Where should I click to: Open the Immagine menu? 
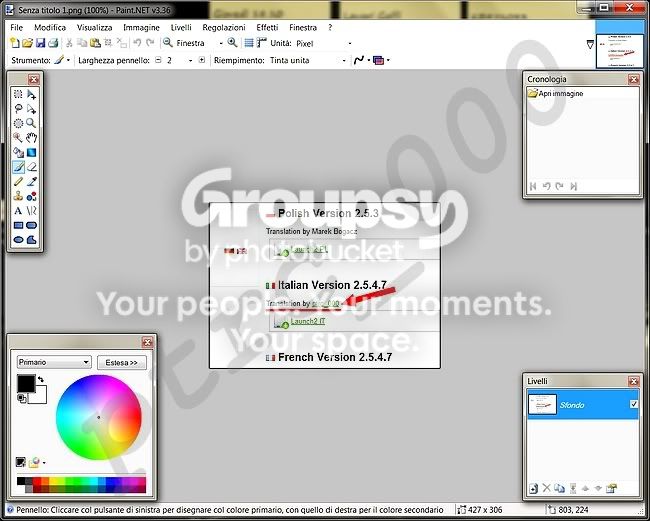click(141, 27)
